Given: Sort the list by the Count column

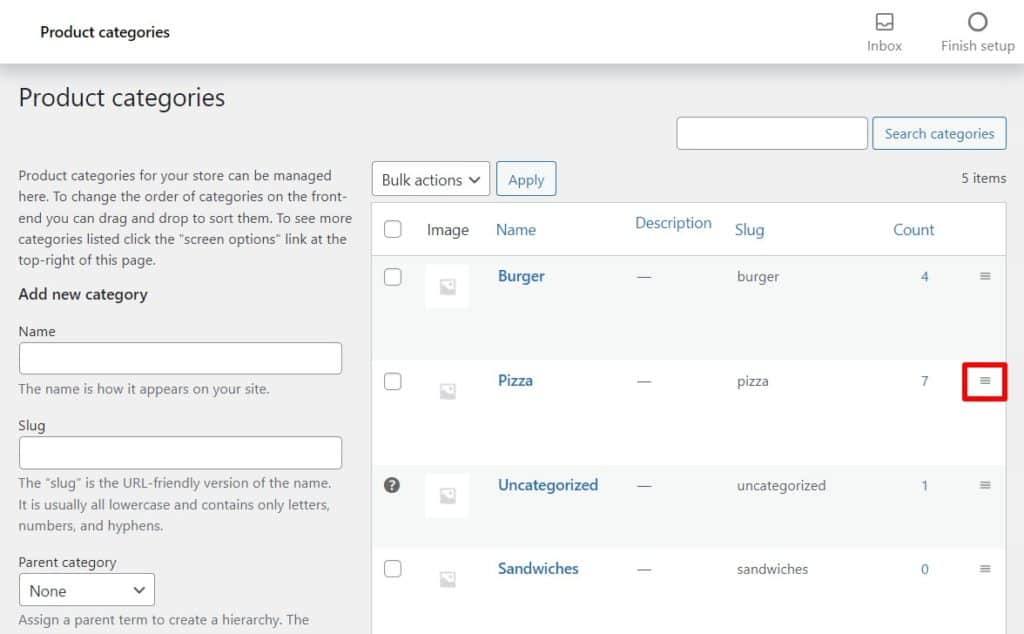Looking at the screenshot, I should click(x=913, y=229).
